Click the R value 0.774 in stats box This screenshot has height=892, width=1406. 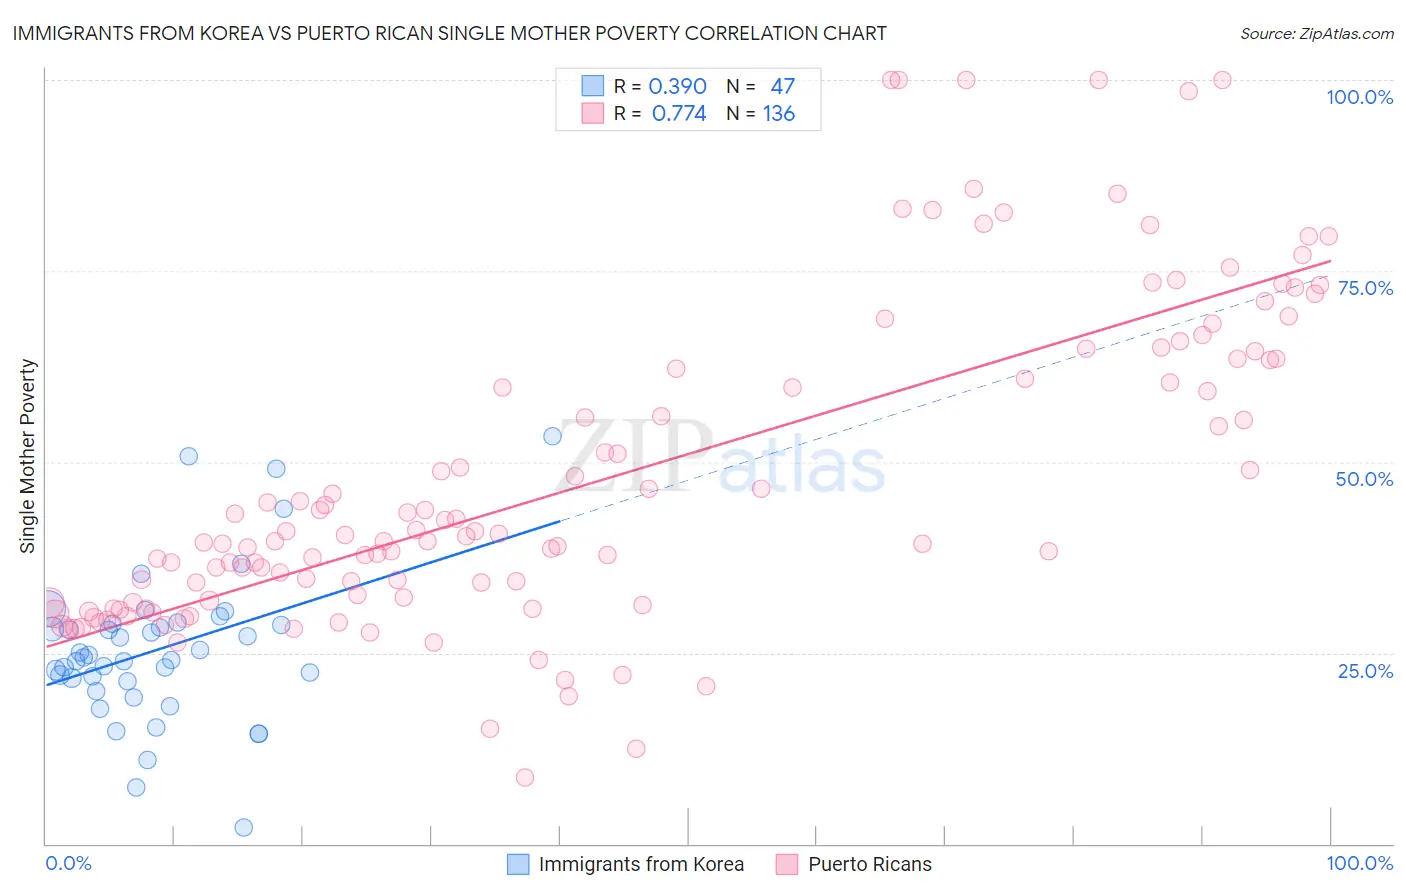[679, 113]
